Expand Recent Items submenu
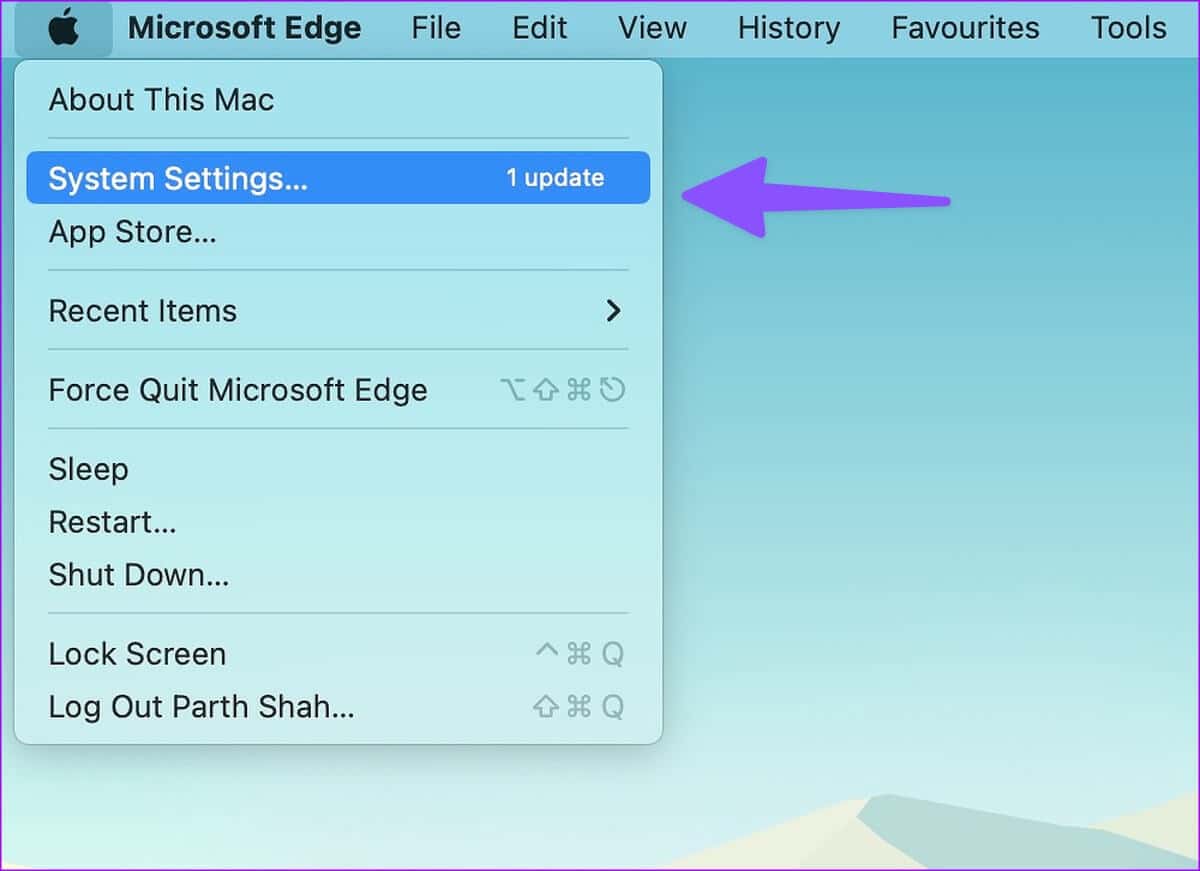The width and height of the screenshot is (1200, 871). pos(143,311)
